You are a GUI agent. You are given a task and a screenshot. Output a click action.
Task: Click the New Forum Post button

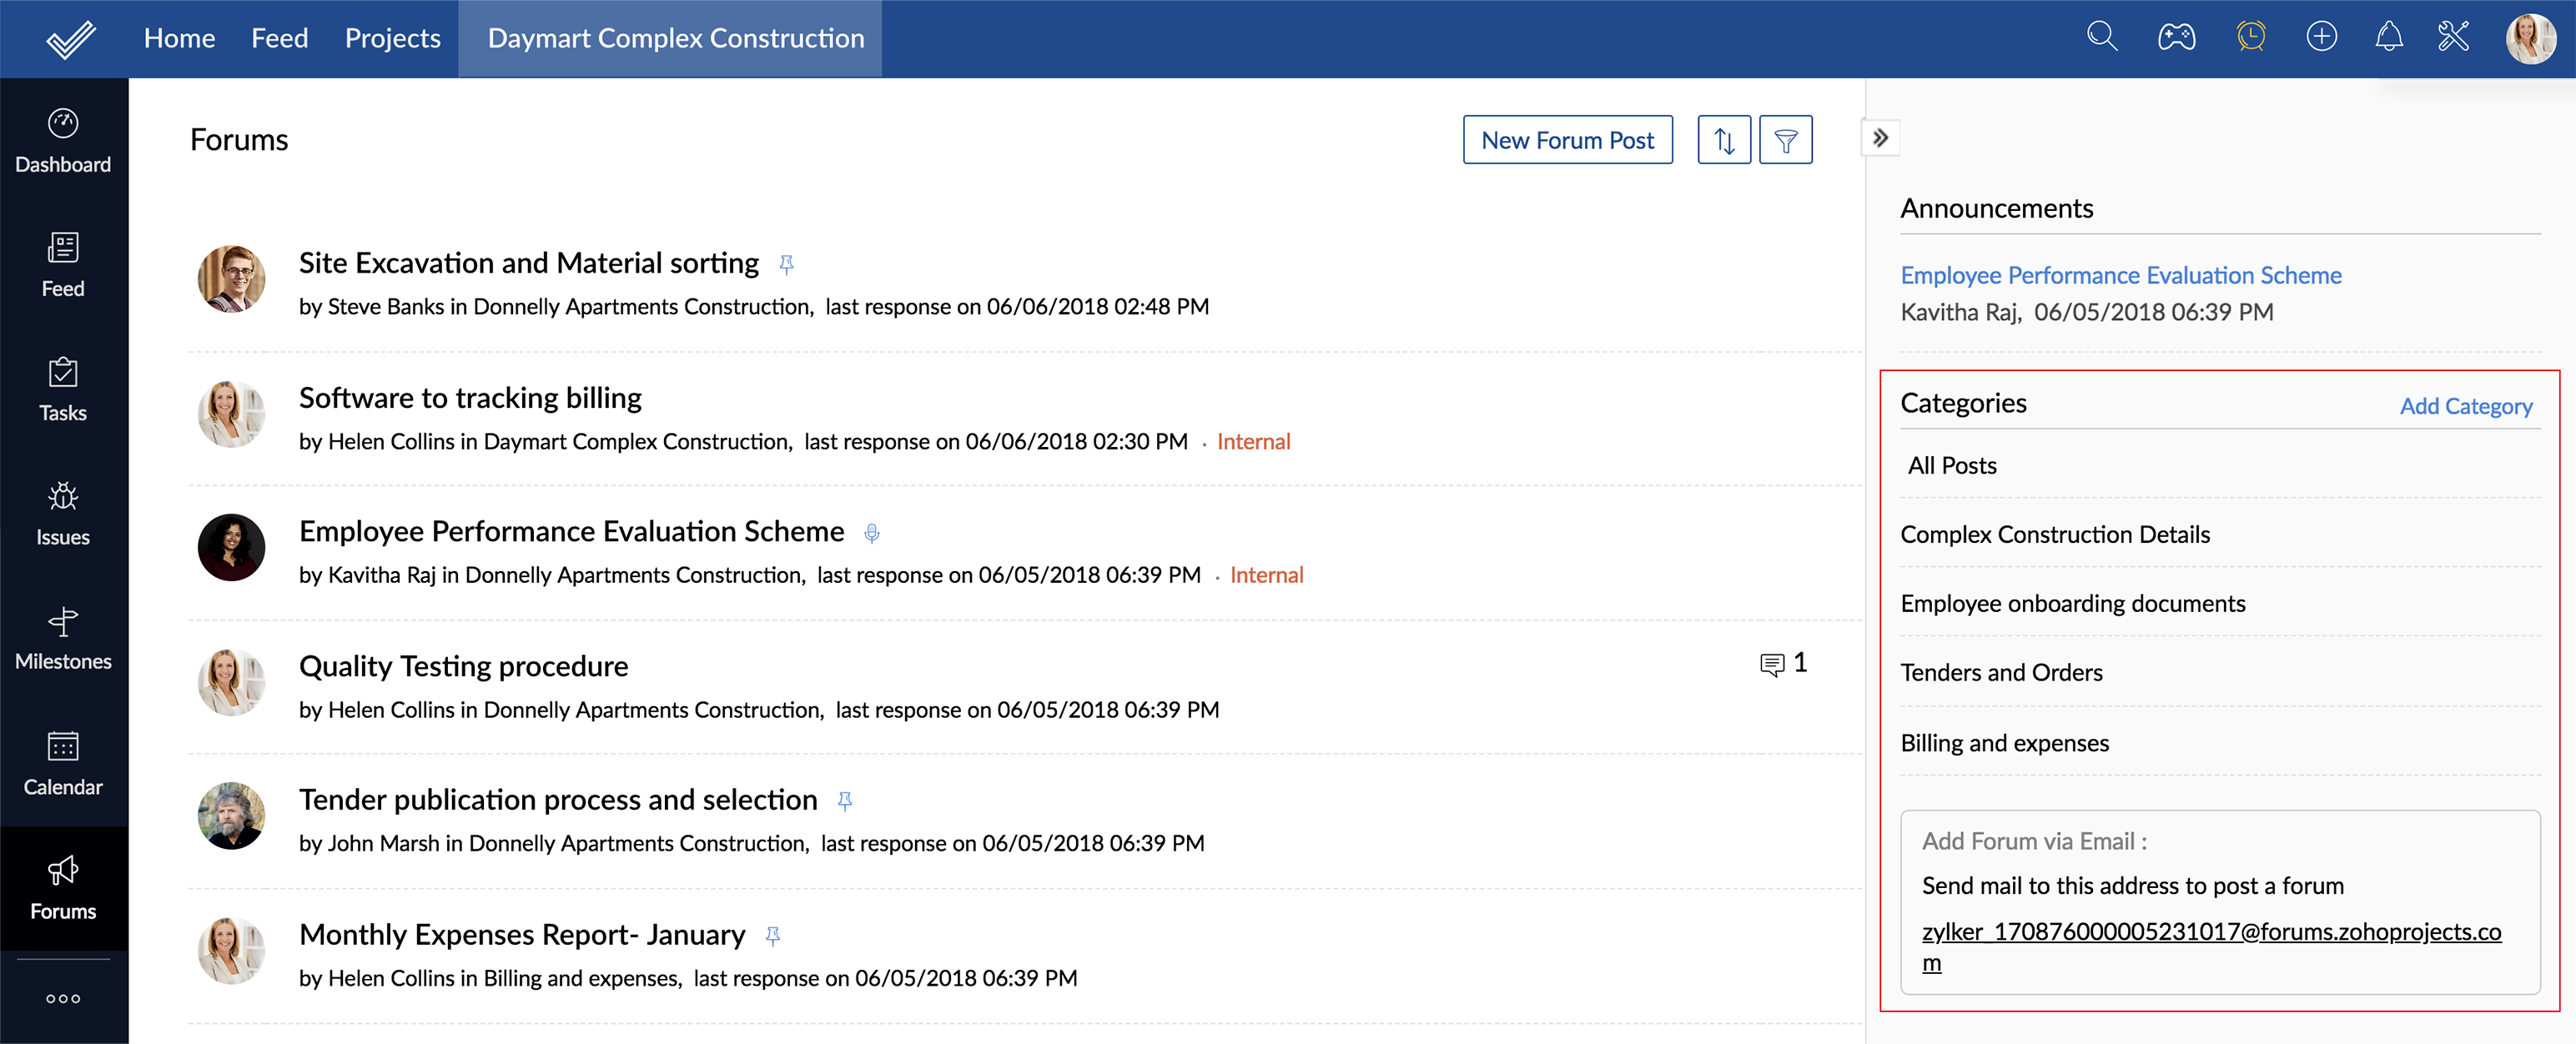[x=1567, y=140]
